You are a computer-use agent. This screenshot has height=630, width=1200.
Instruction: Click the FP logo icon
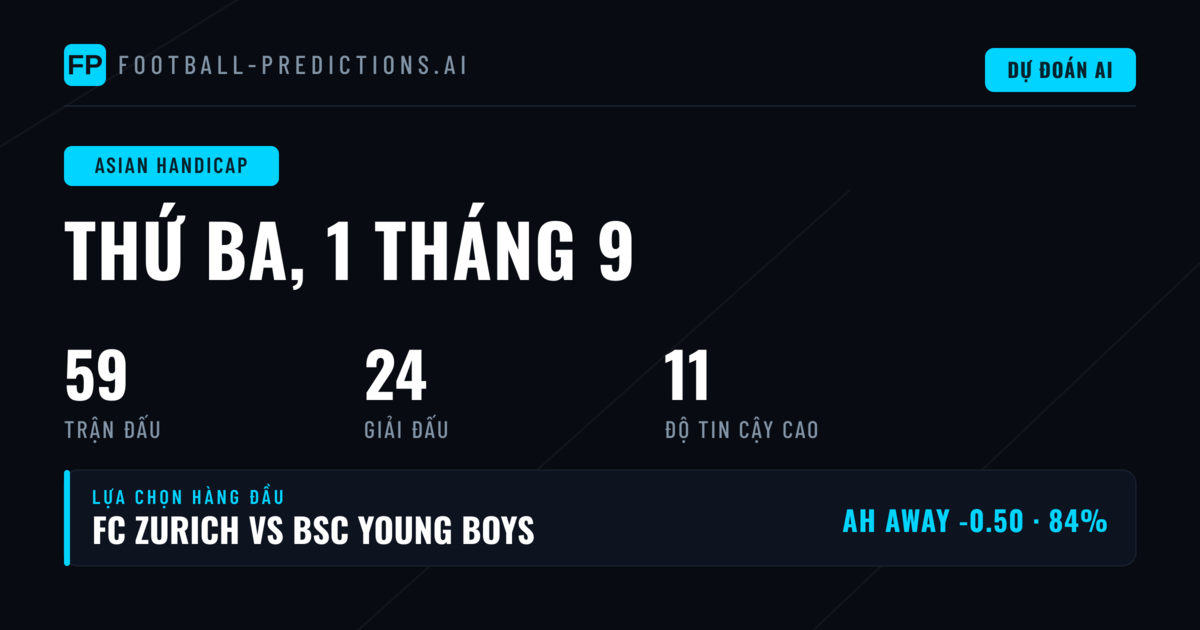(85, 65)
